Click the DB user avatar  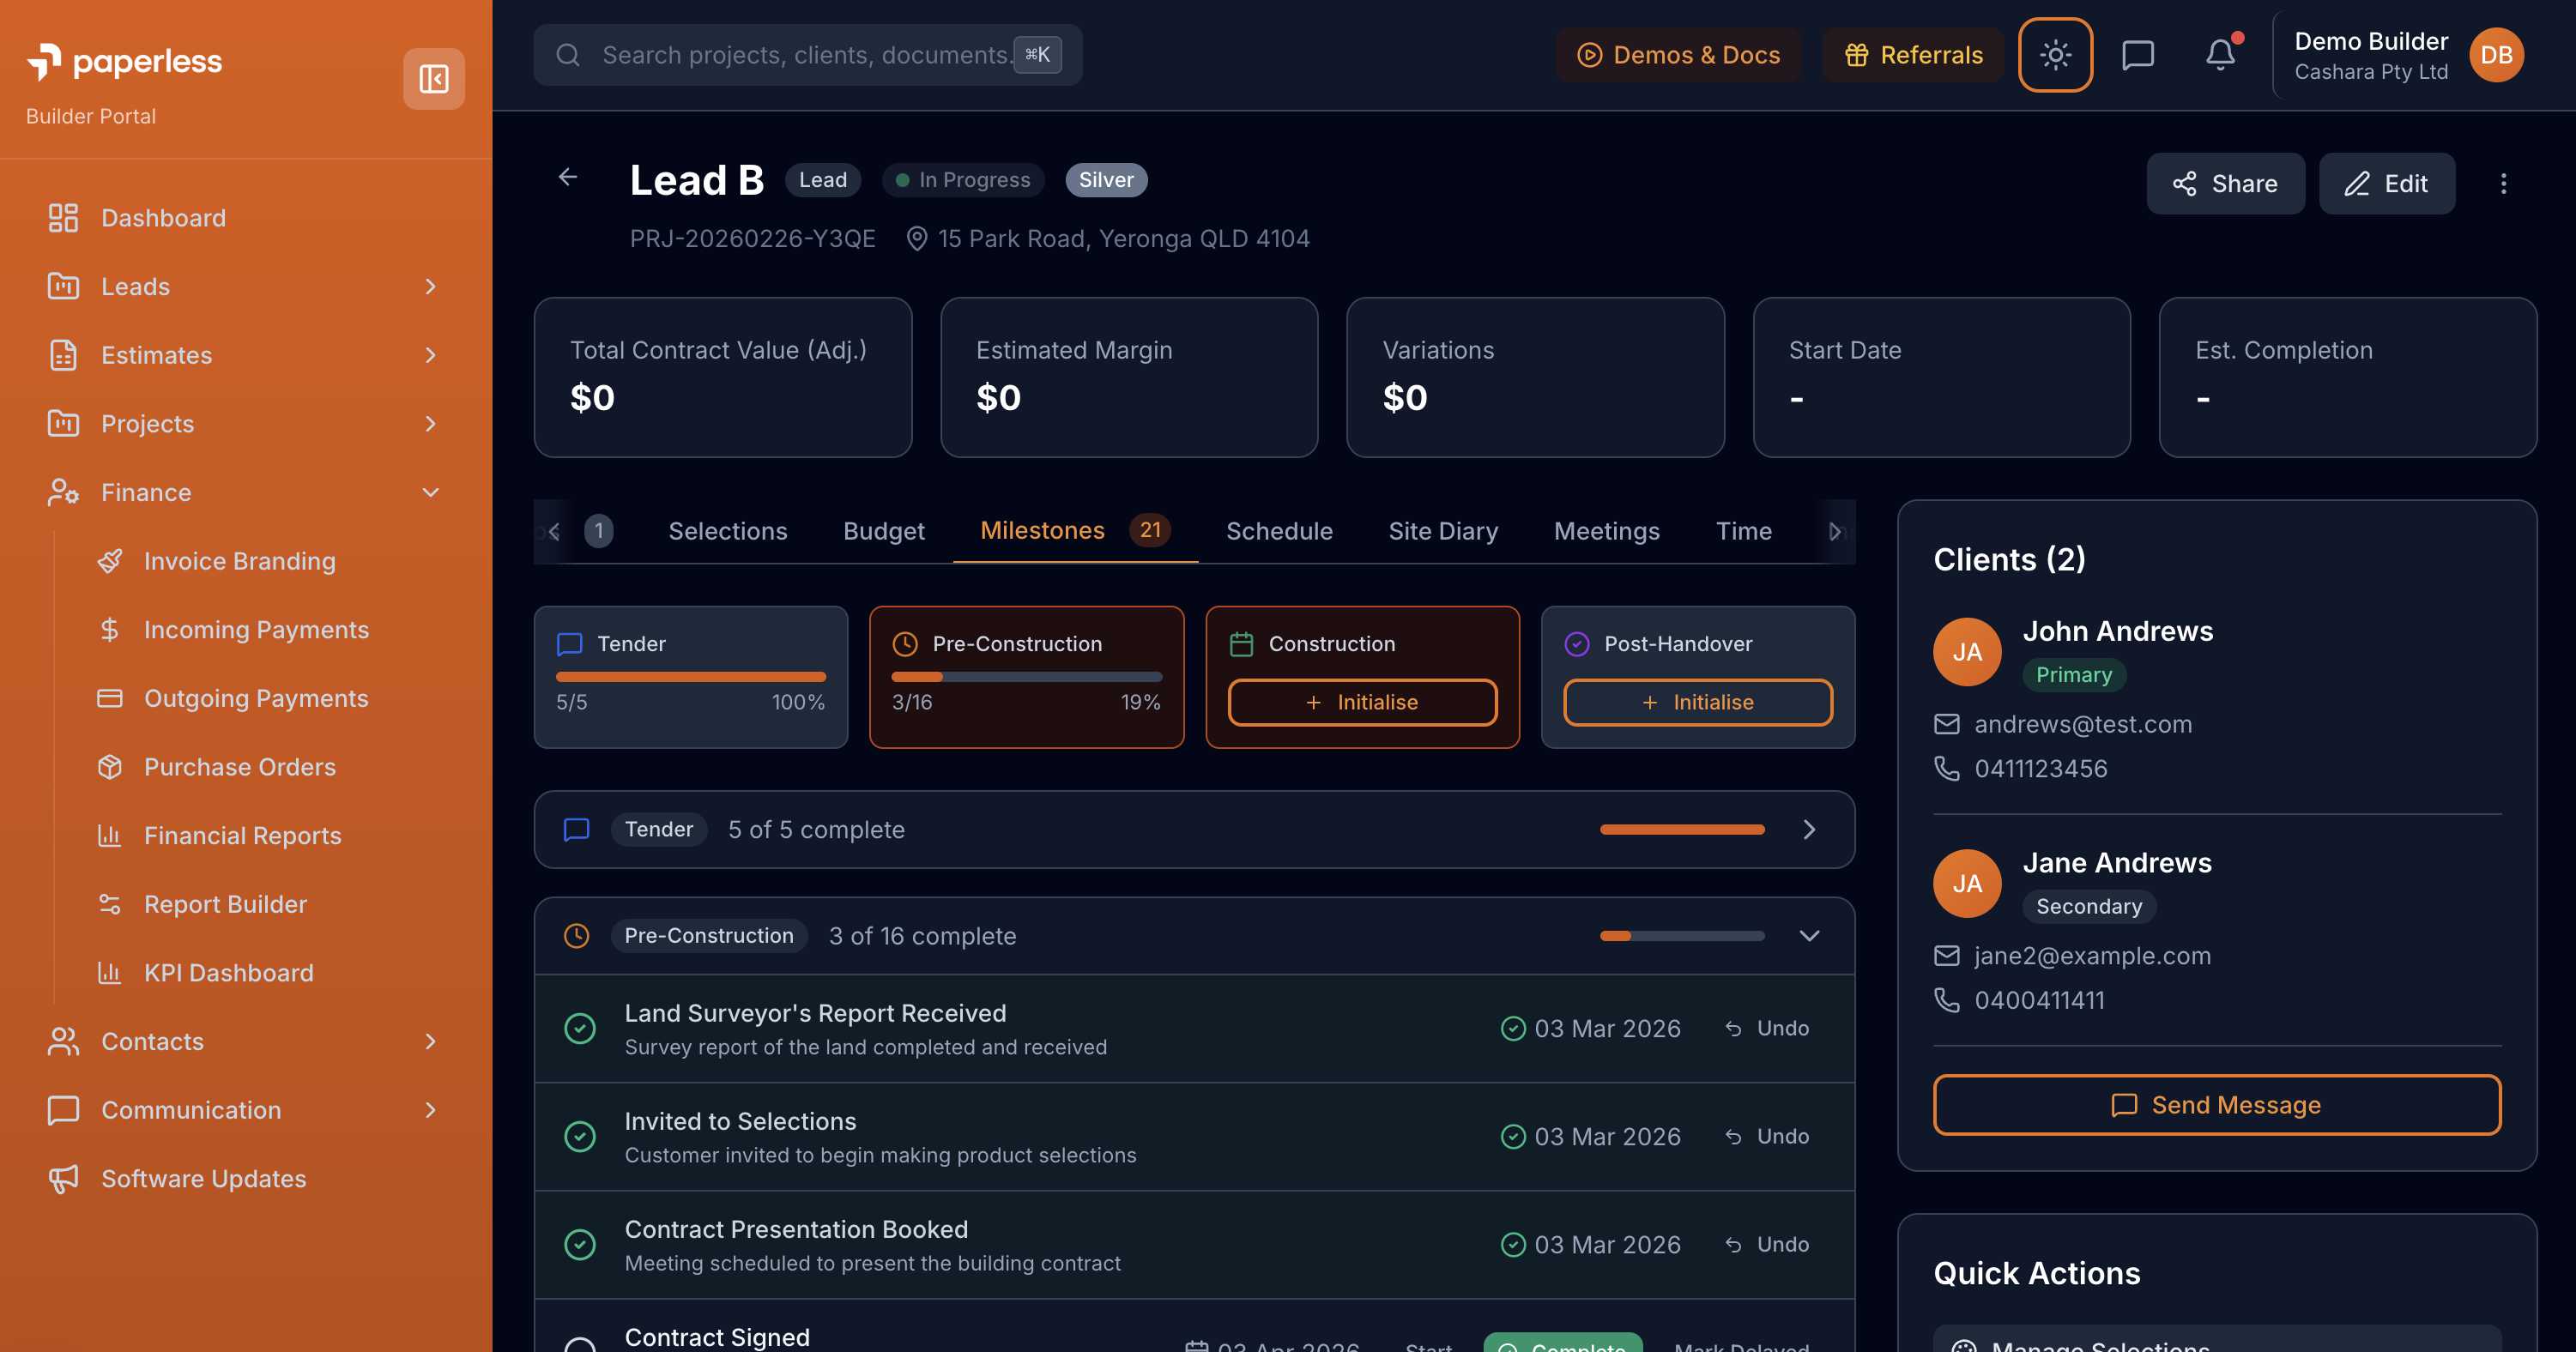tap(2496, 54)
